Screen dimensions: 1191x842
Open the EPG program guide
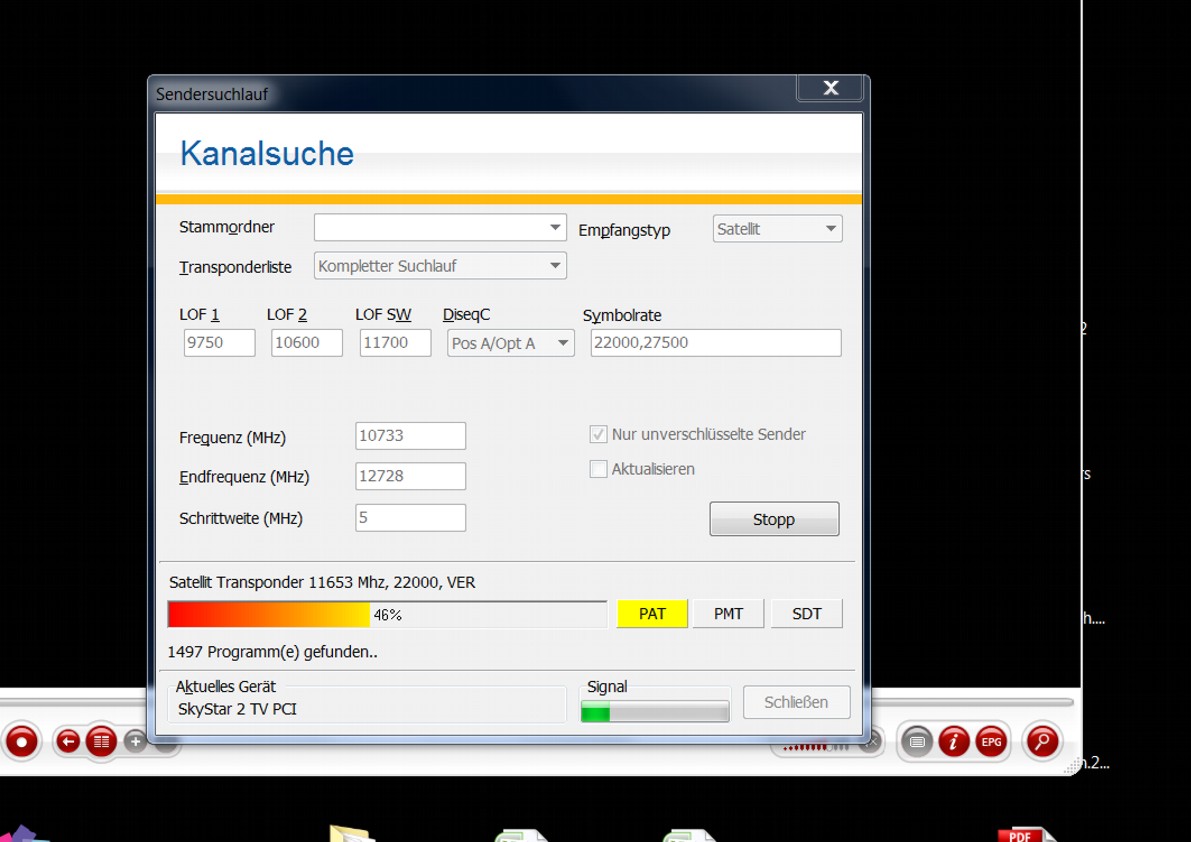(991, 742)
